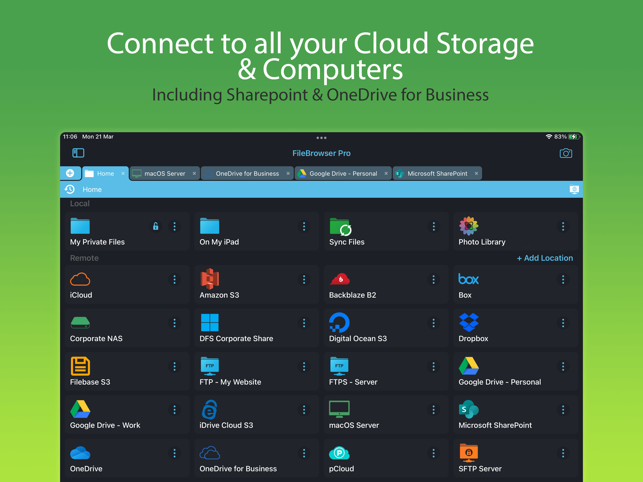
Task: Open My Private Files folder
Action: tap(127, 231)
